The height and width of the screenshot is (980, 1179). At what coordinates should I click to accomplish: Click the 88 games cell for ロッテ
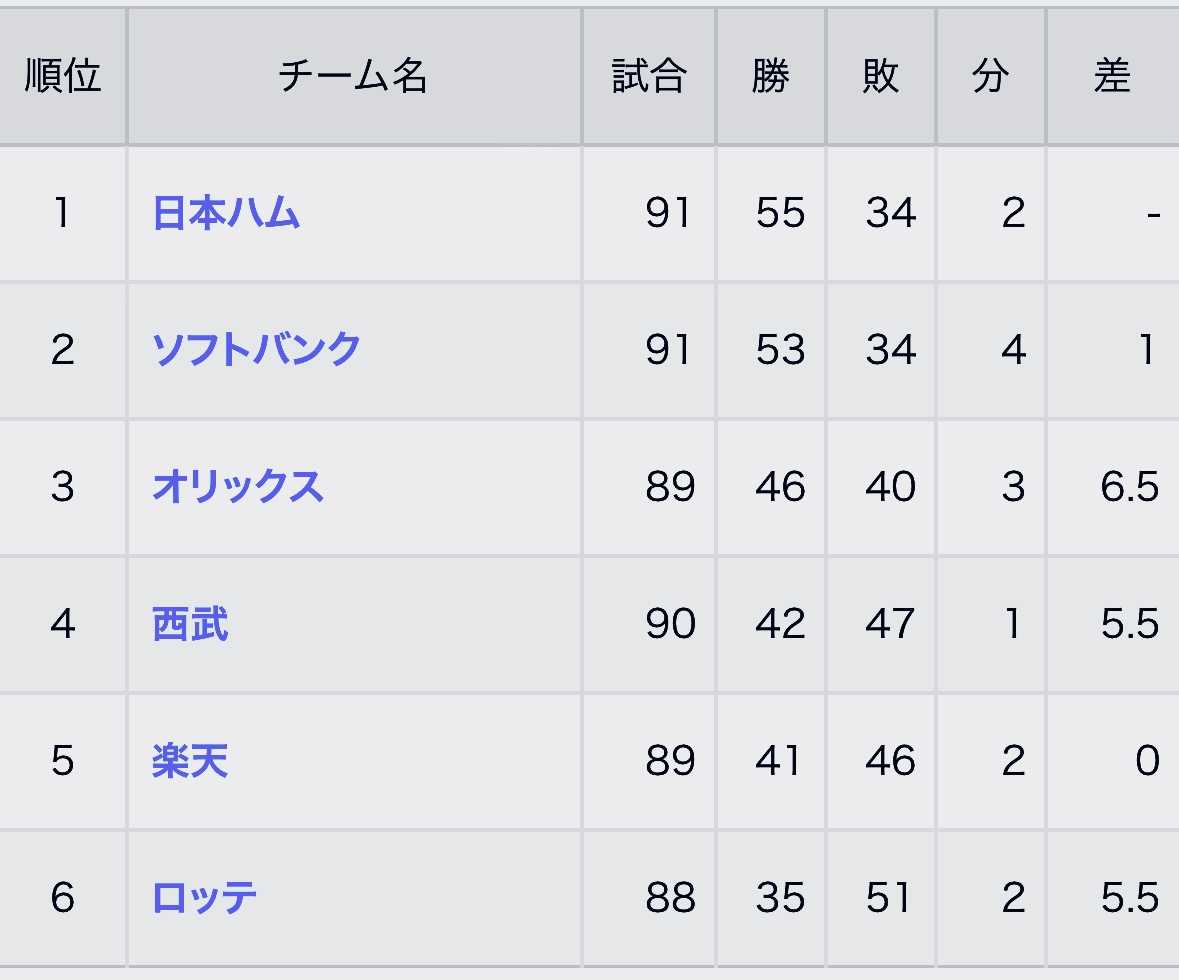tap(669, 898)
